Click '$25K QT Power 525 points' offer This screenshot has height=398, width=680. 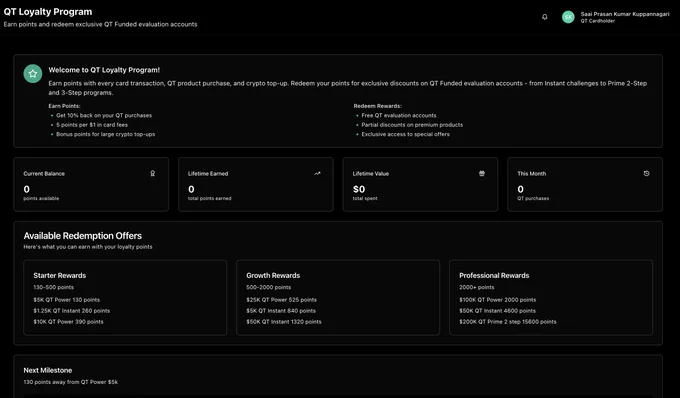coord(281,300)
